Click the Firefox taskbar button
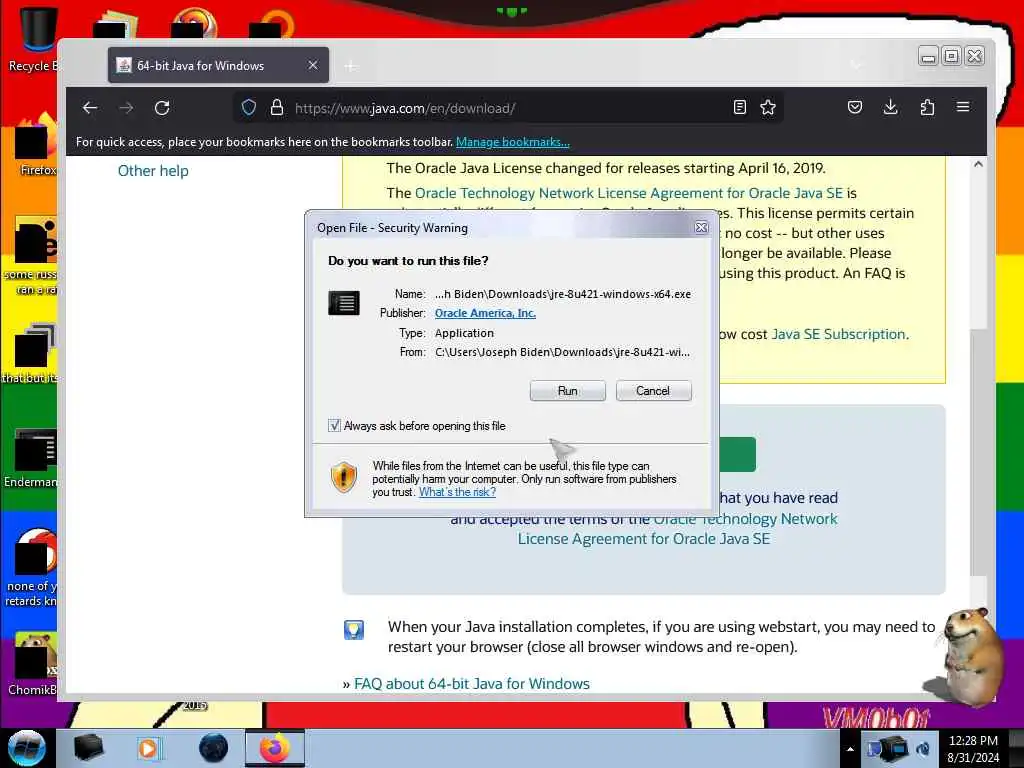Screen dimensions: 1024x768 (x=275, y=748)
